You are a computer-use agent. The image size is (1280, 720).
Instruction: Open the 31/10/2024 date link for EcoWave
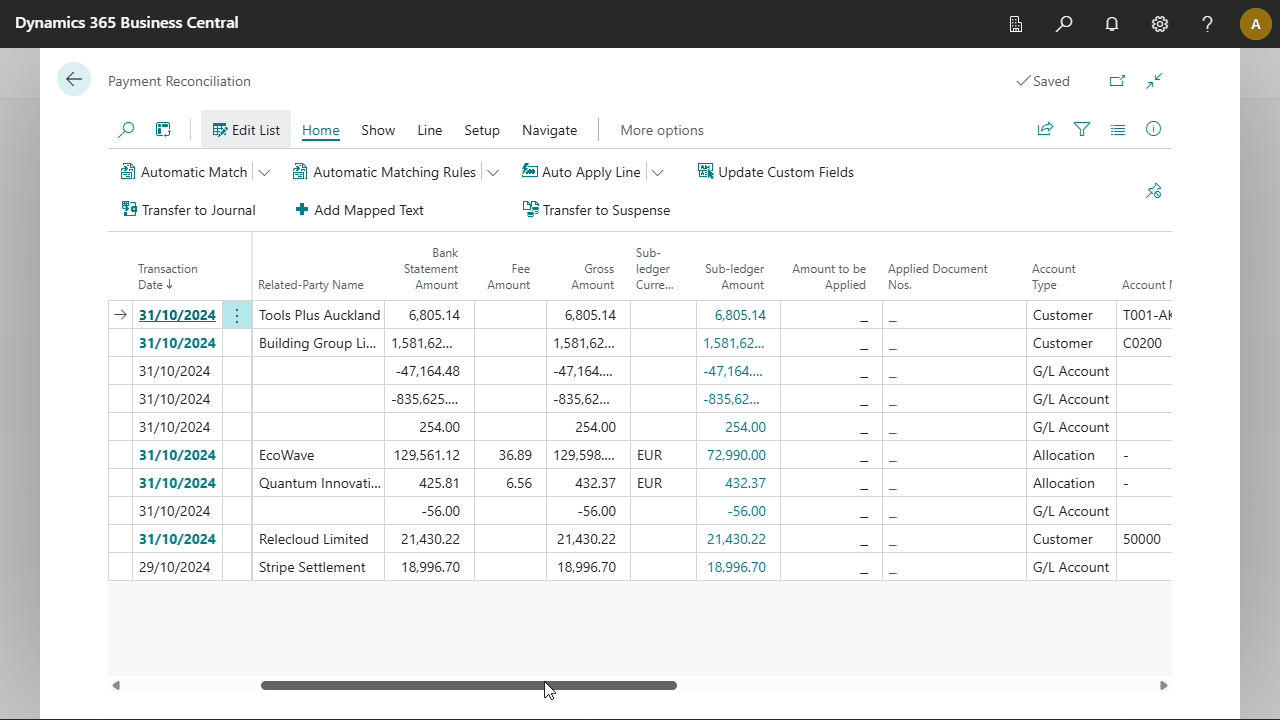(x=177, y=455)
